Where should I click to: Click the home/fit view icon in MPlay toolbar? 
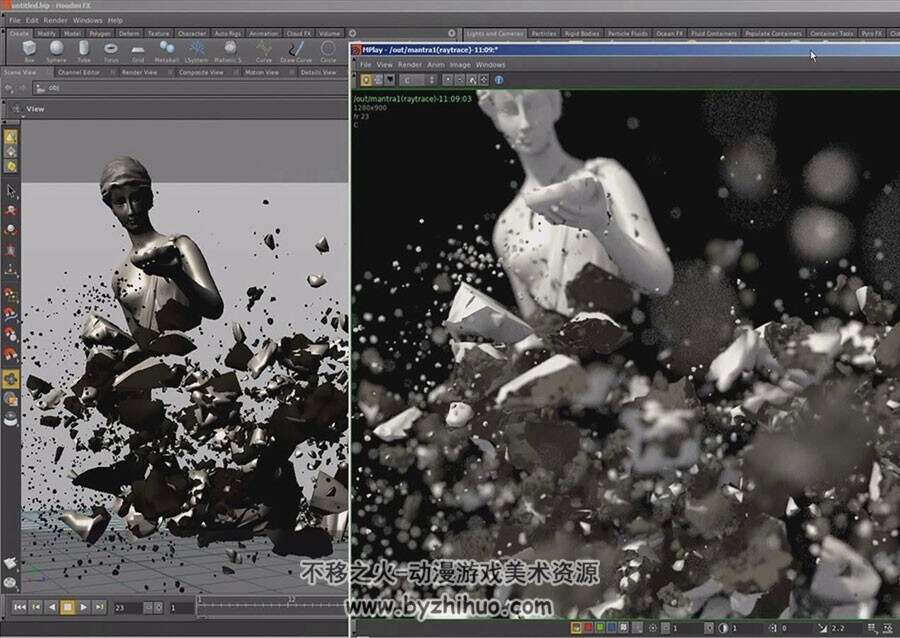472,80
